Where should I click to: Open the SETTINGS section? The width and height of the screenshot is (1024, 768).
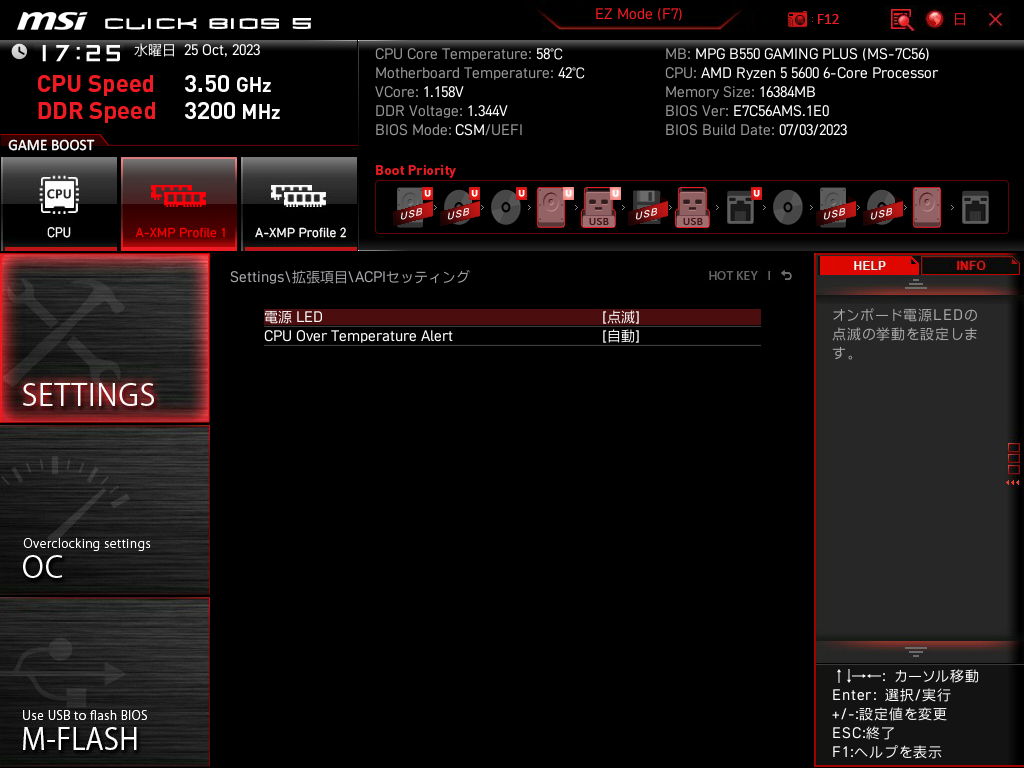[x=104, y=335]
